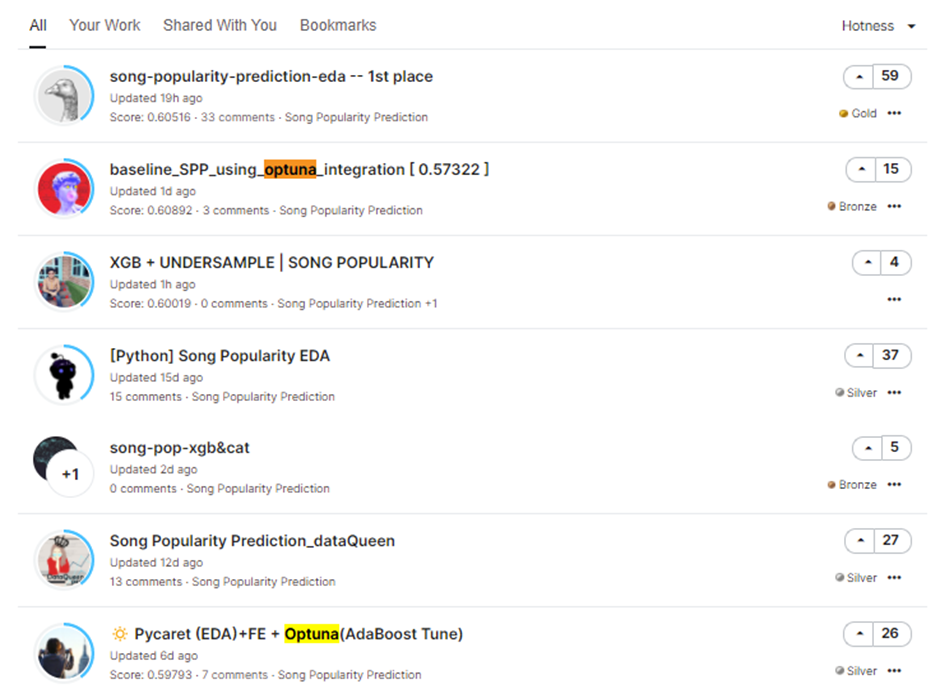
Task: Upvote Song Popularity Prediction_dataQueen notebook
Action: click(860, 541)
